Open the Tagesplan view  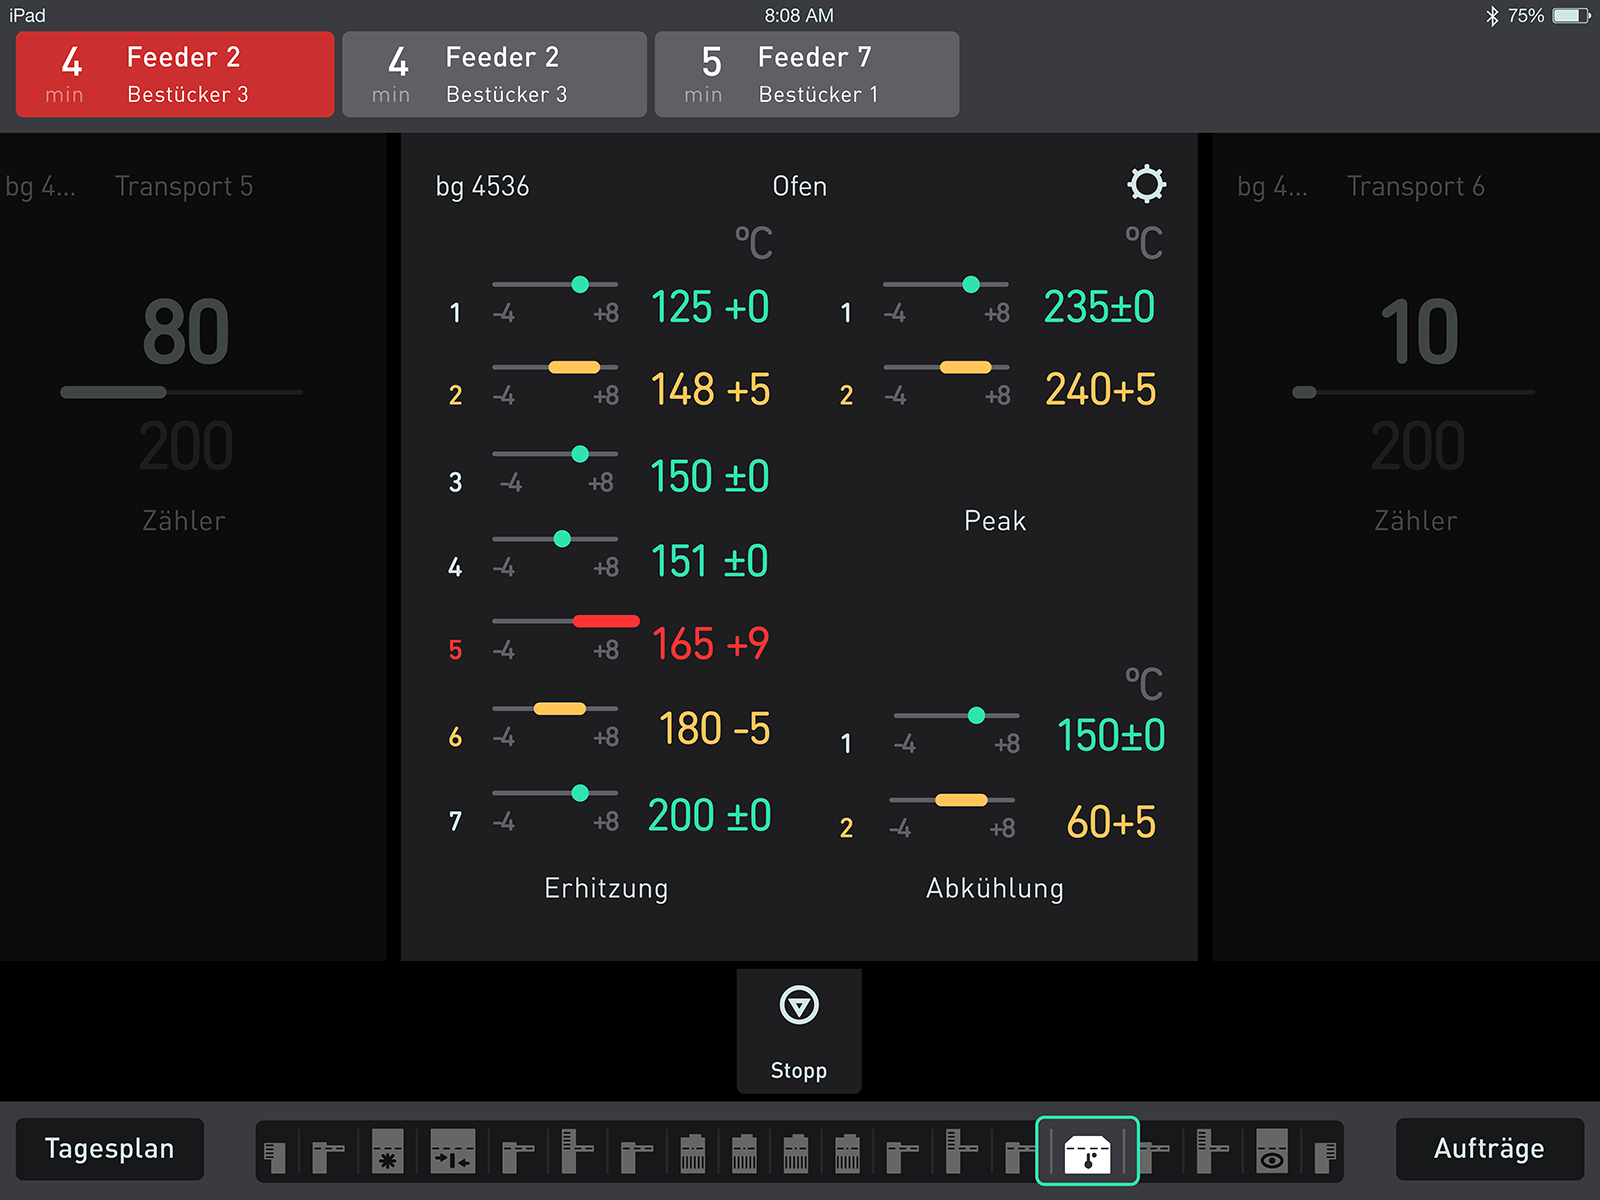[x=110, y=1149]
